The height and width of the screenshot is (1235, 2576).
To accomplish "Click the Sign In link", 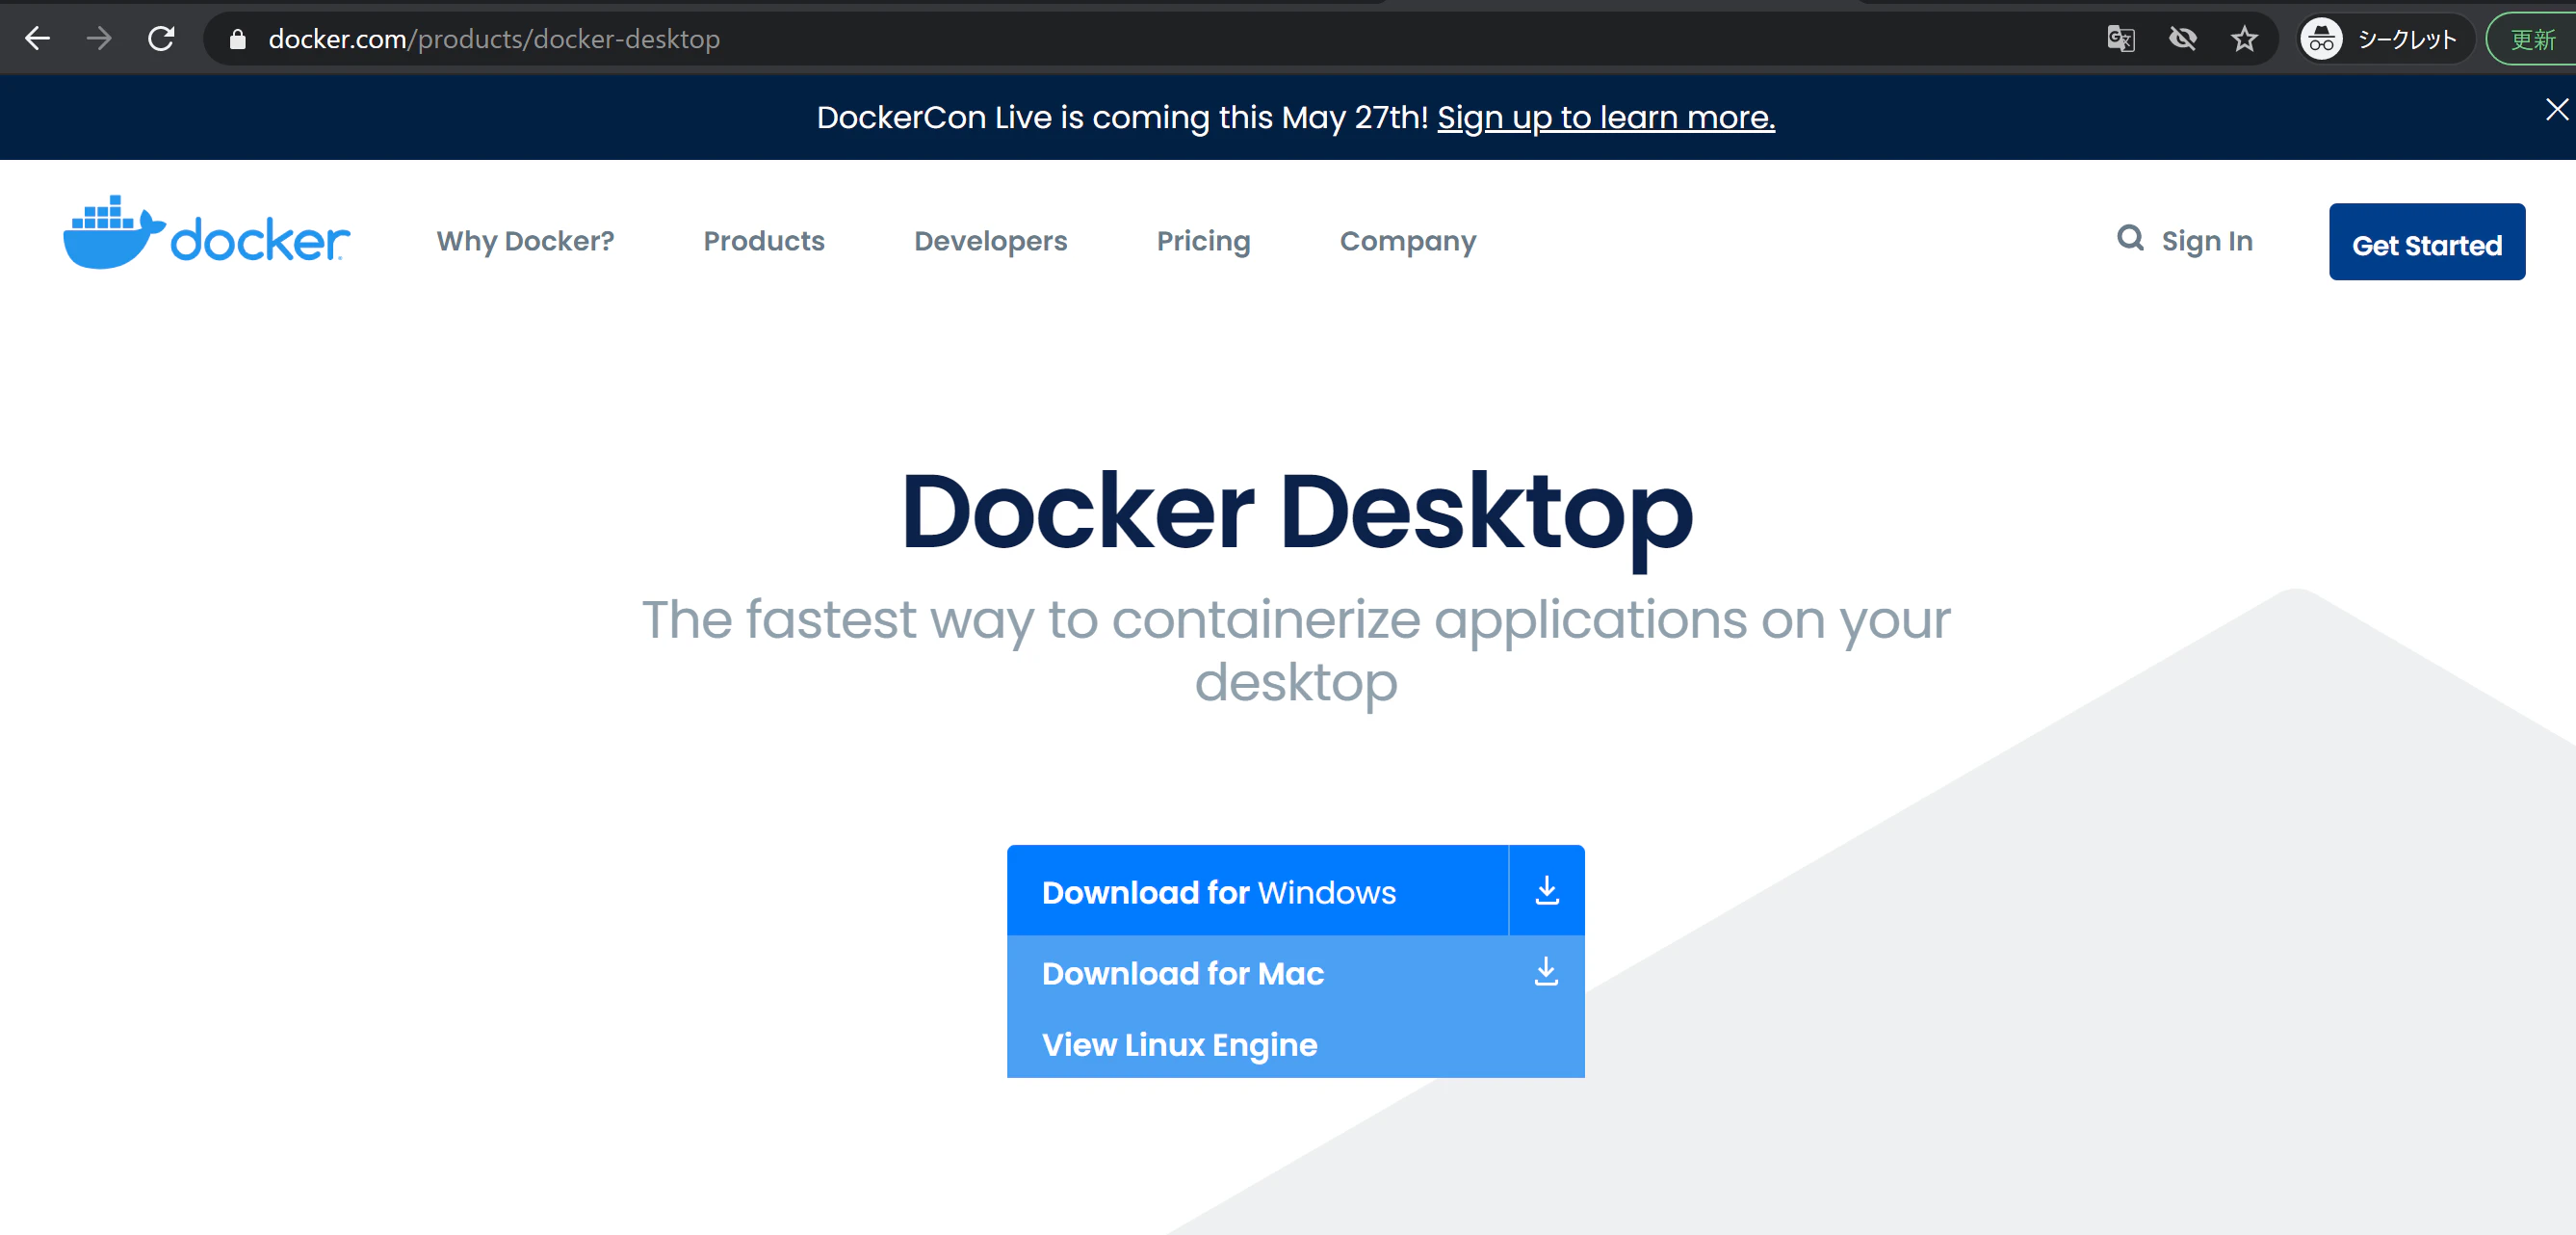I will 2206,241.
